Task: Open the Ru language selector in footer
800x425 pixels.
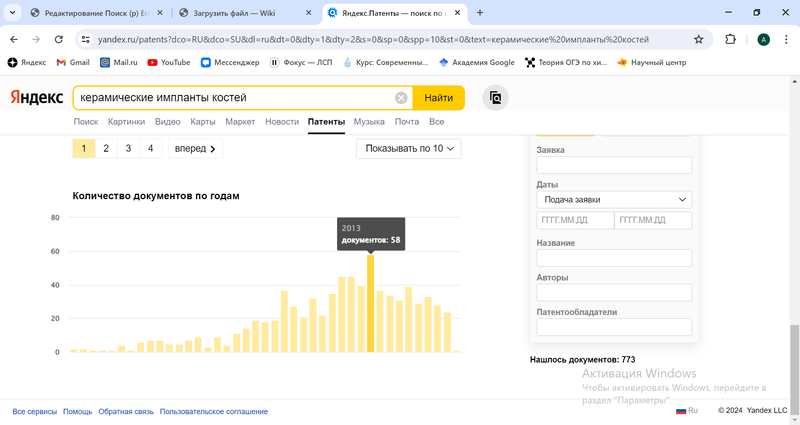Action: click(x=686, y=411)
